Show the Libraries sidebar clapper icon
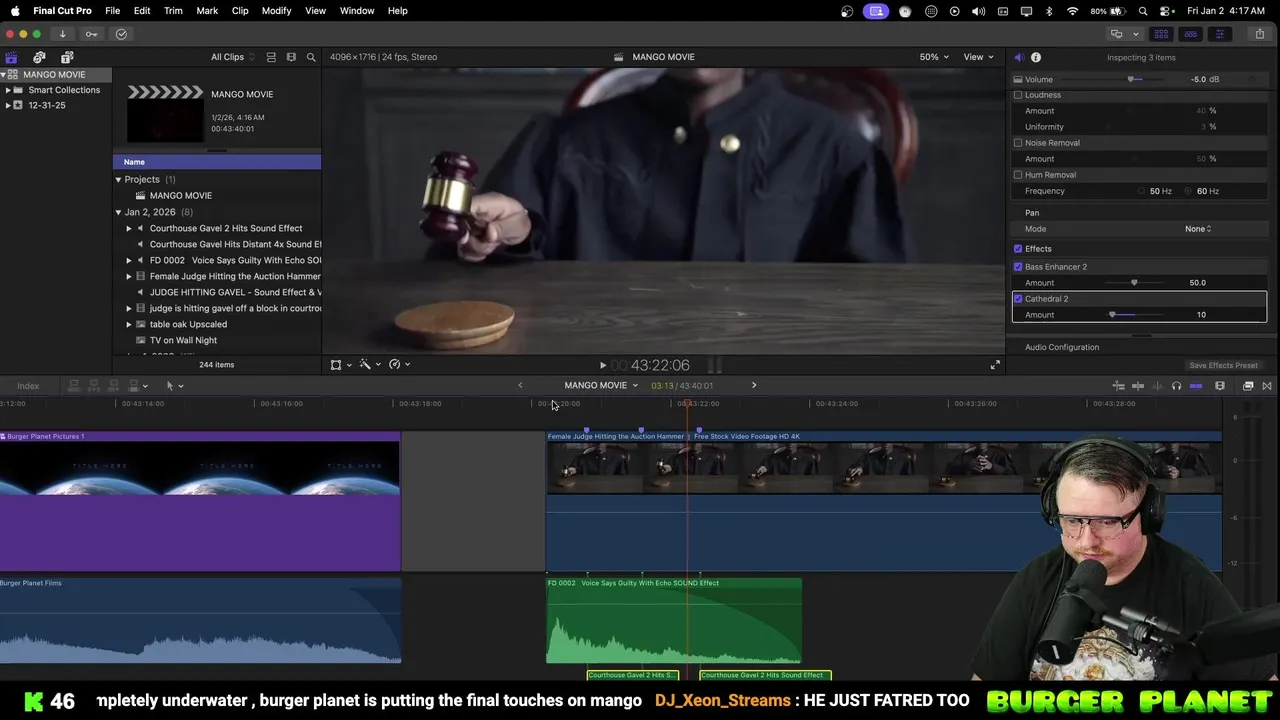 (x=11, y=57)
